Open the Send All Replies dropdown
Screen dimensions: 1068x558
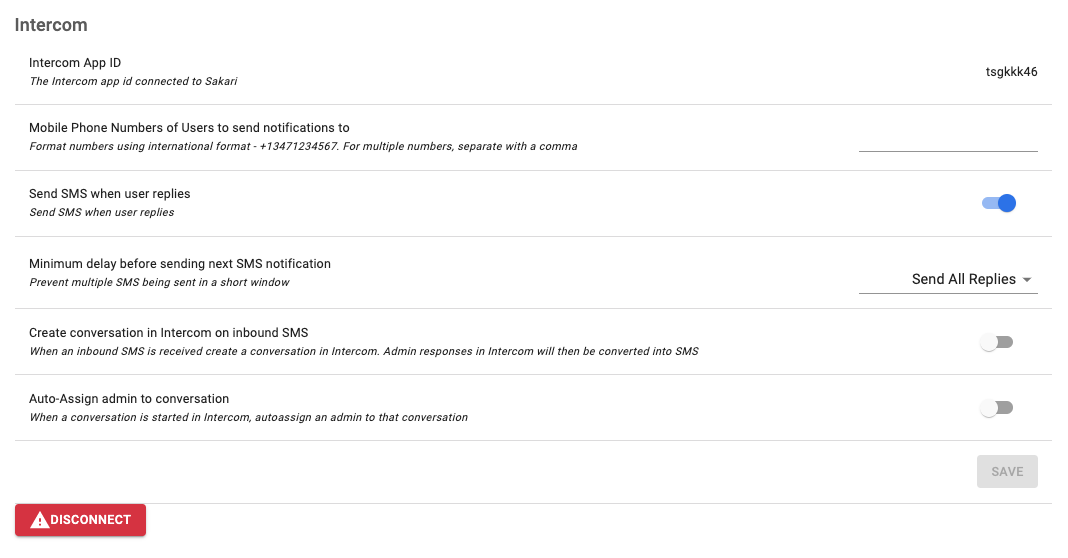pos(948,279)
